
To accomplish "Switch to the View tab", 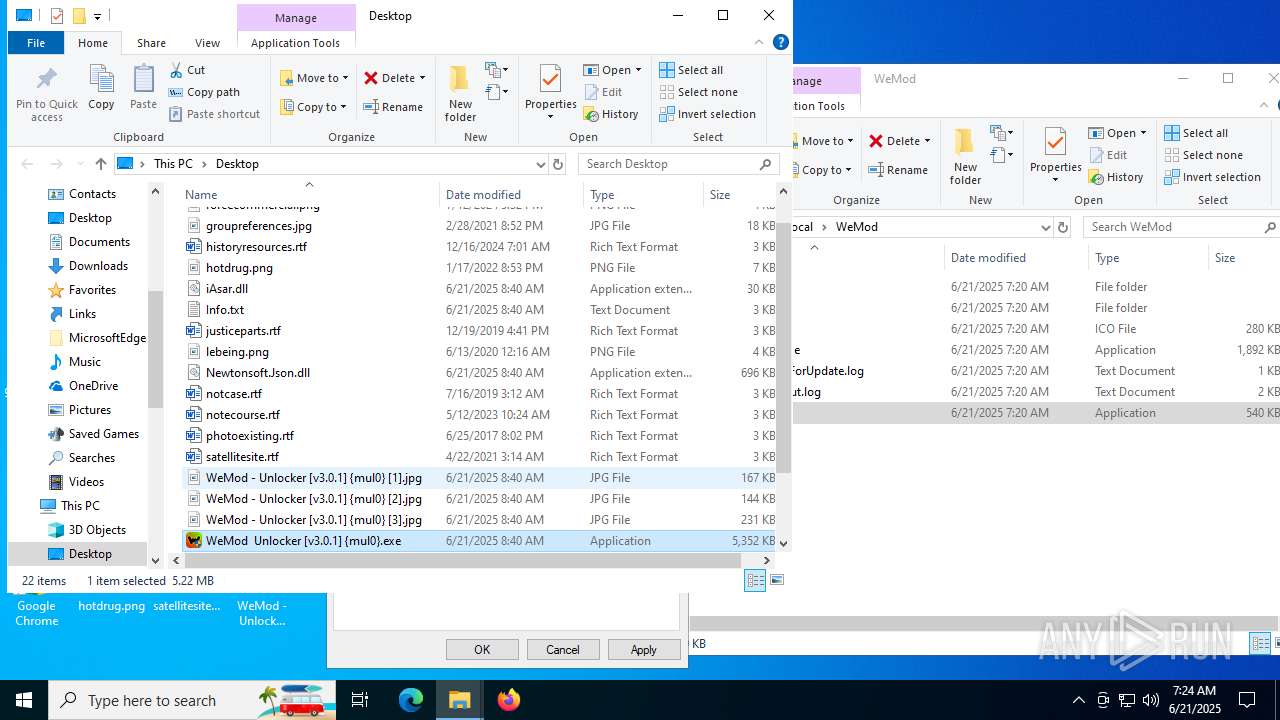I will 207,43.
